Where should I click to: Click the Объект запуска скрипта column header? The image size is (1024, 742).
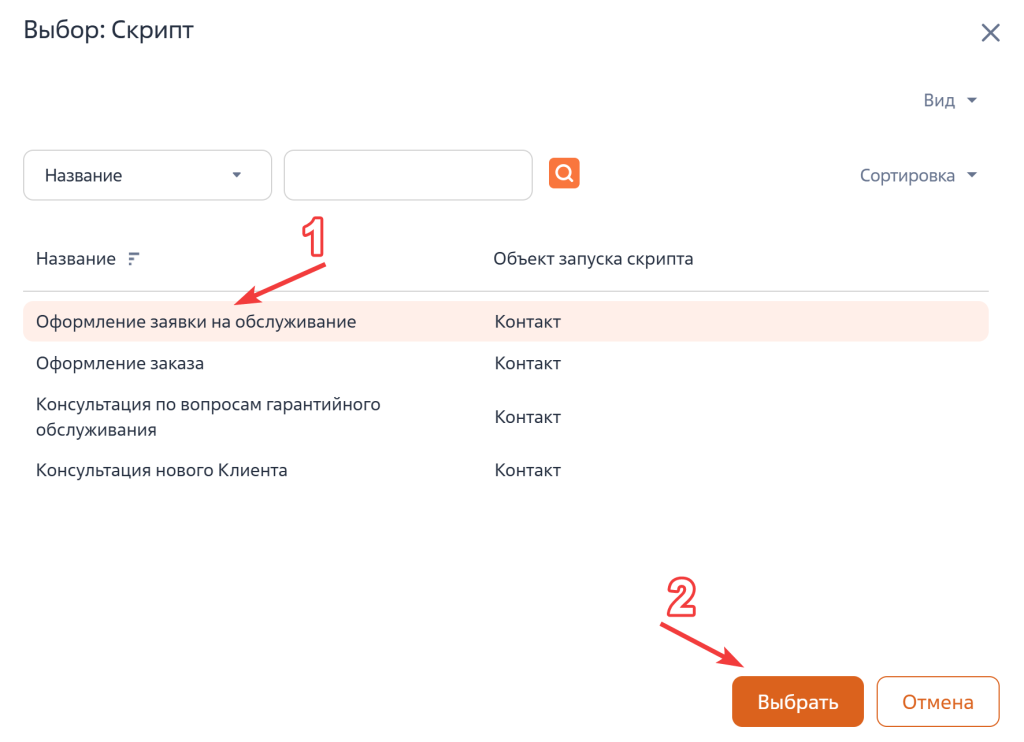point(594,257)
